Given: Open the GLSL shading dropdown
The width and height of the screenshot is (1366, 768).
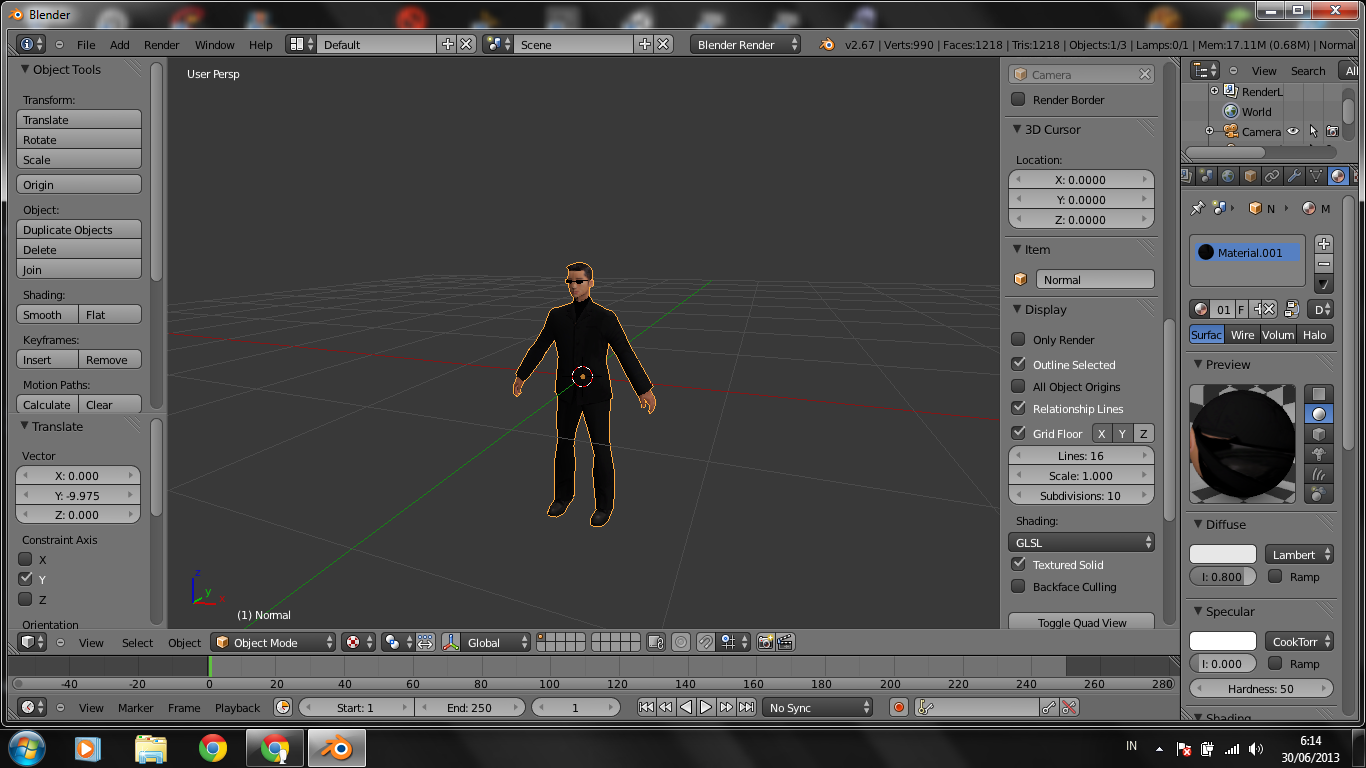Looking at the screenshot, I should pyautogui.click(x=1081, y=543).
